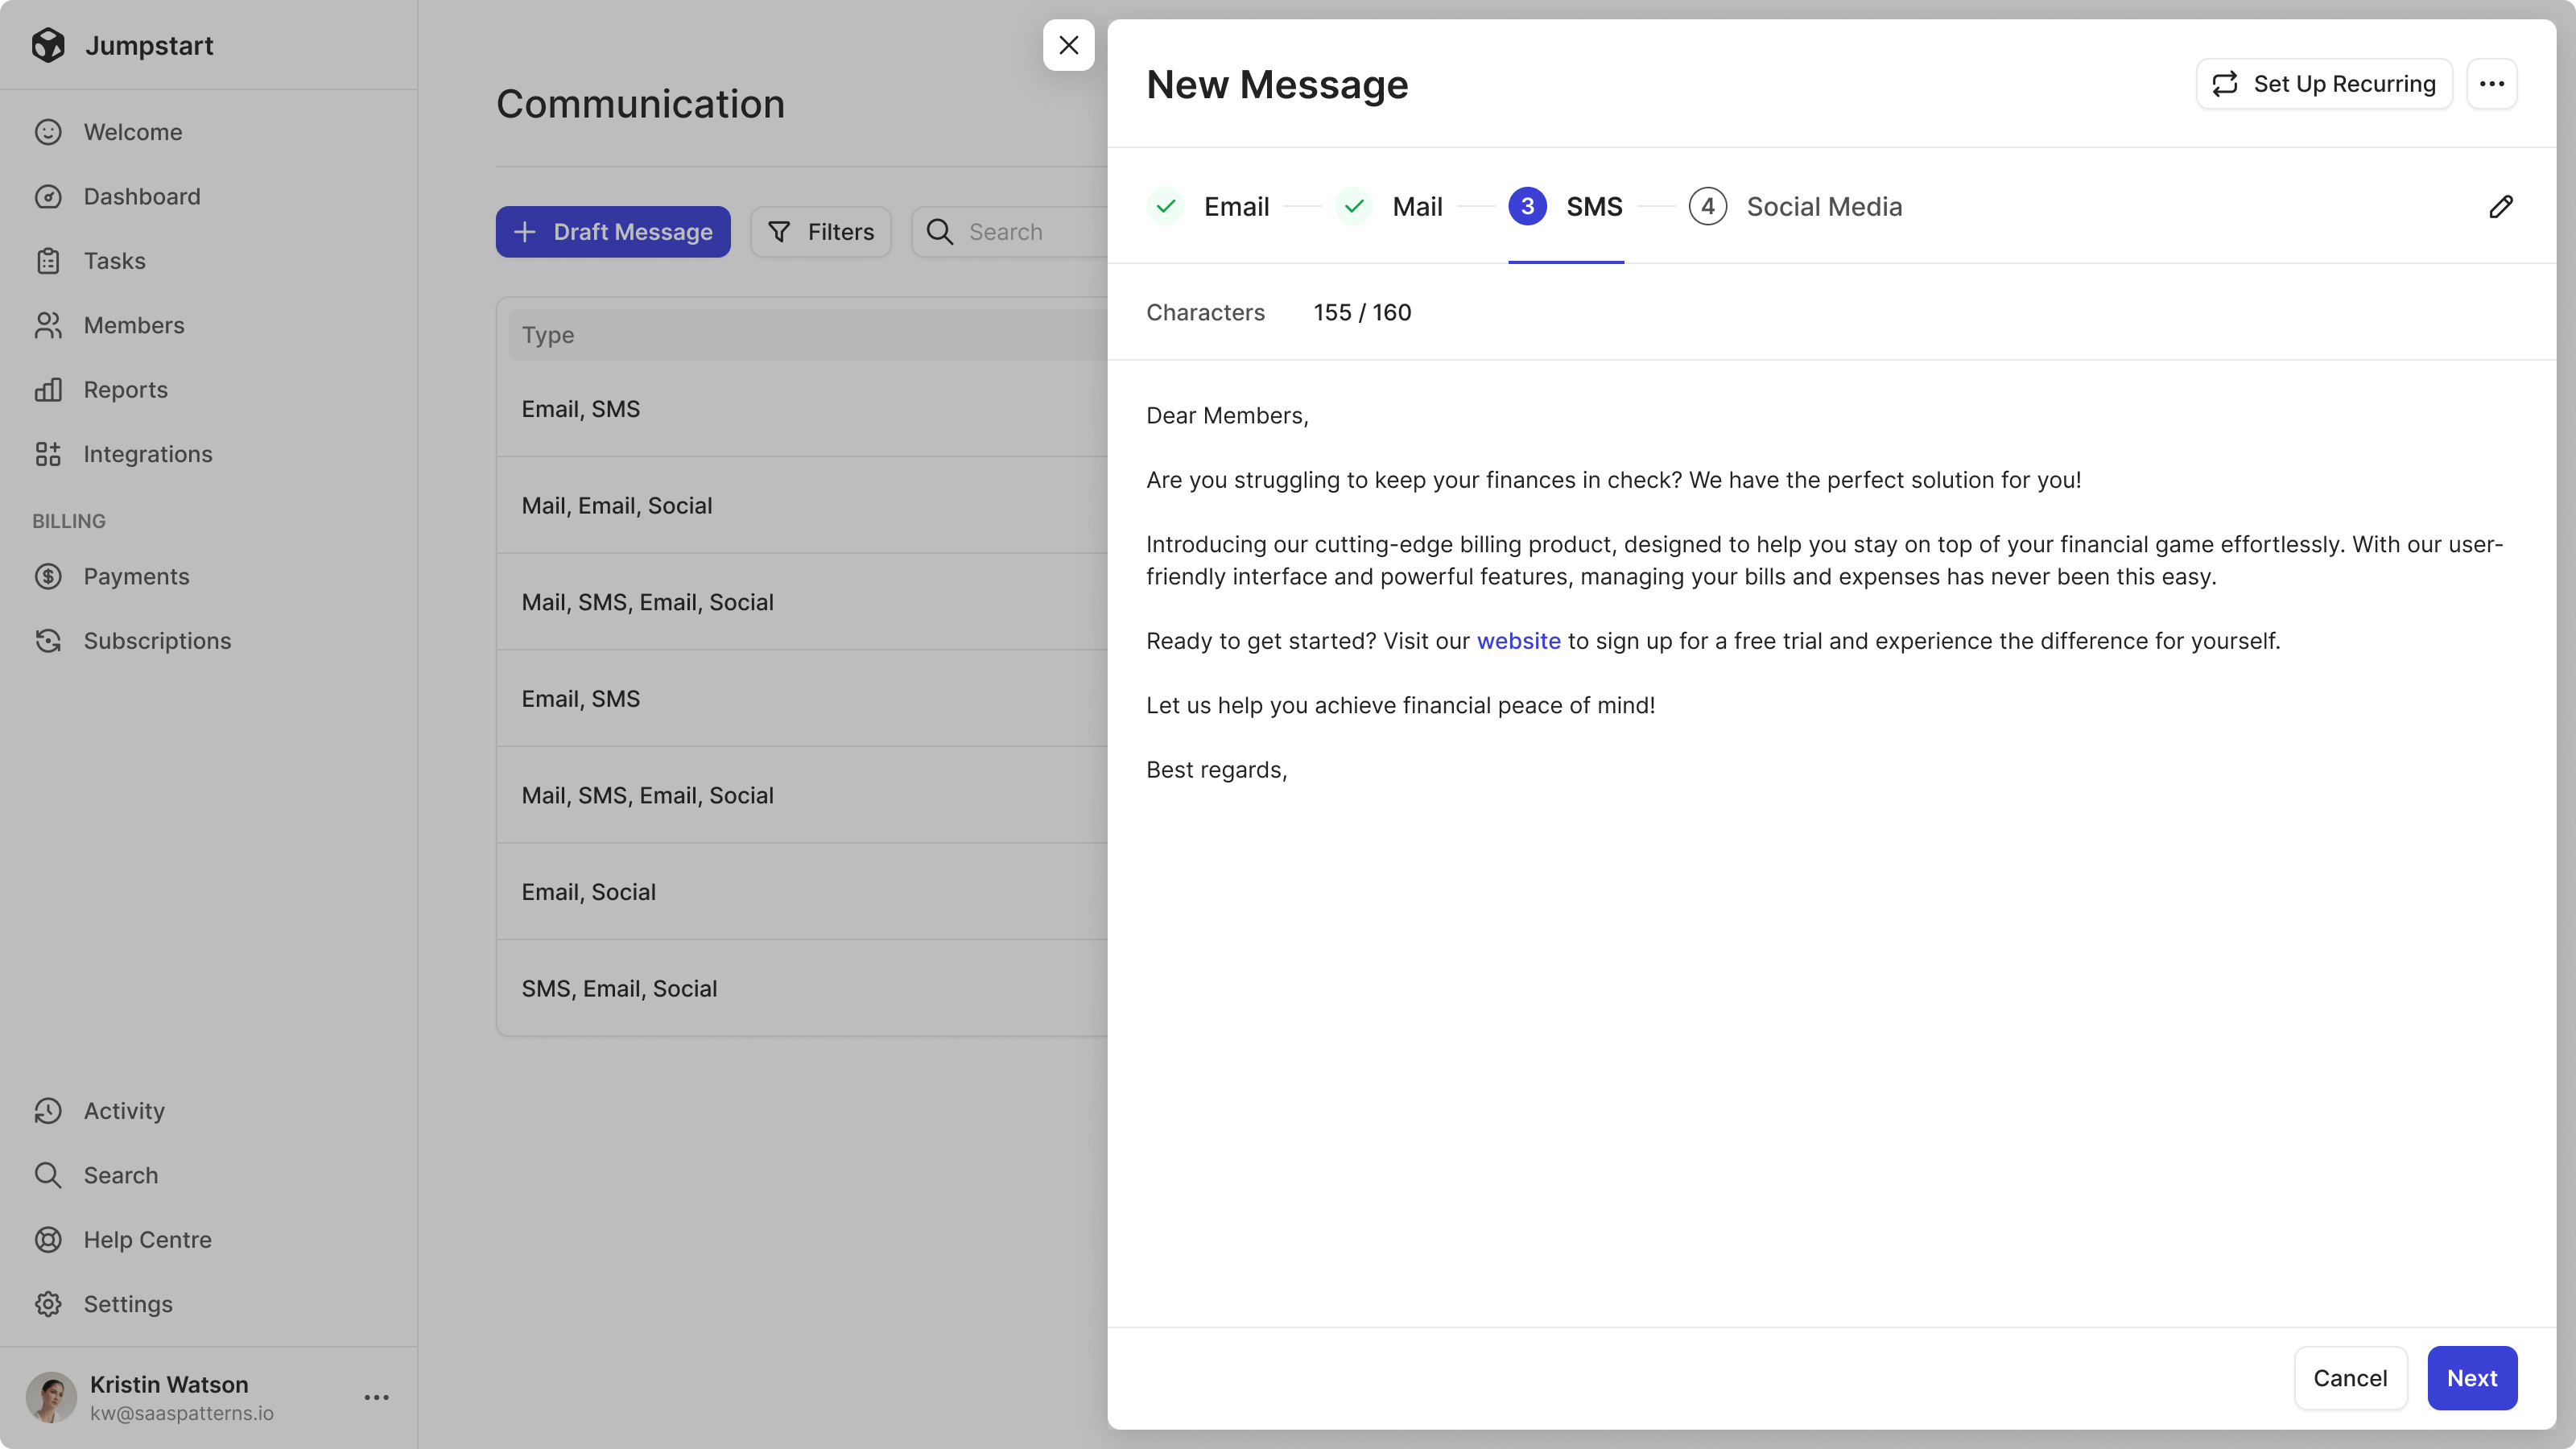Click the SMS step number 3 badge

tap(1527, 206)
